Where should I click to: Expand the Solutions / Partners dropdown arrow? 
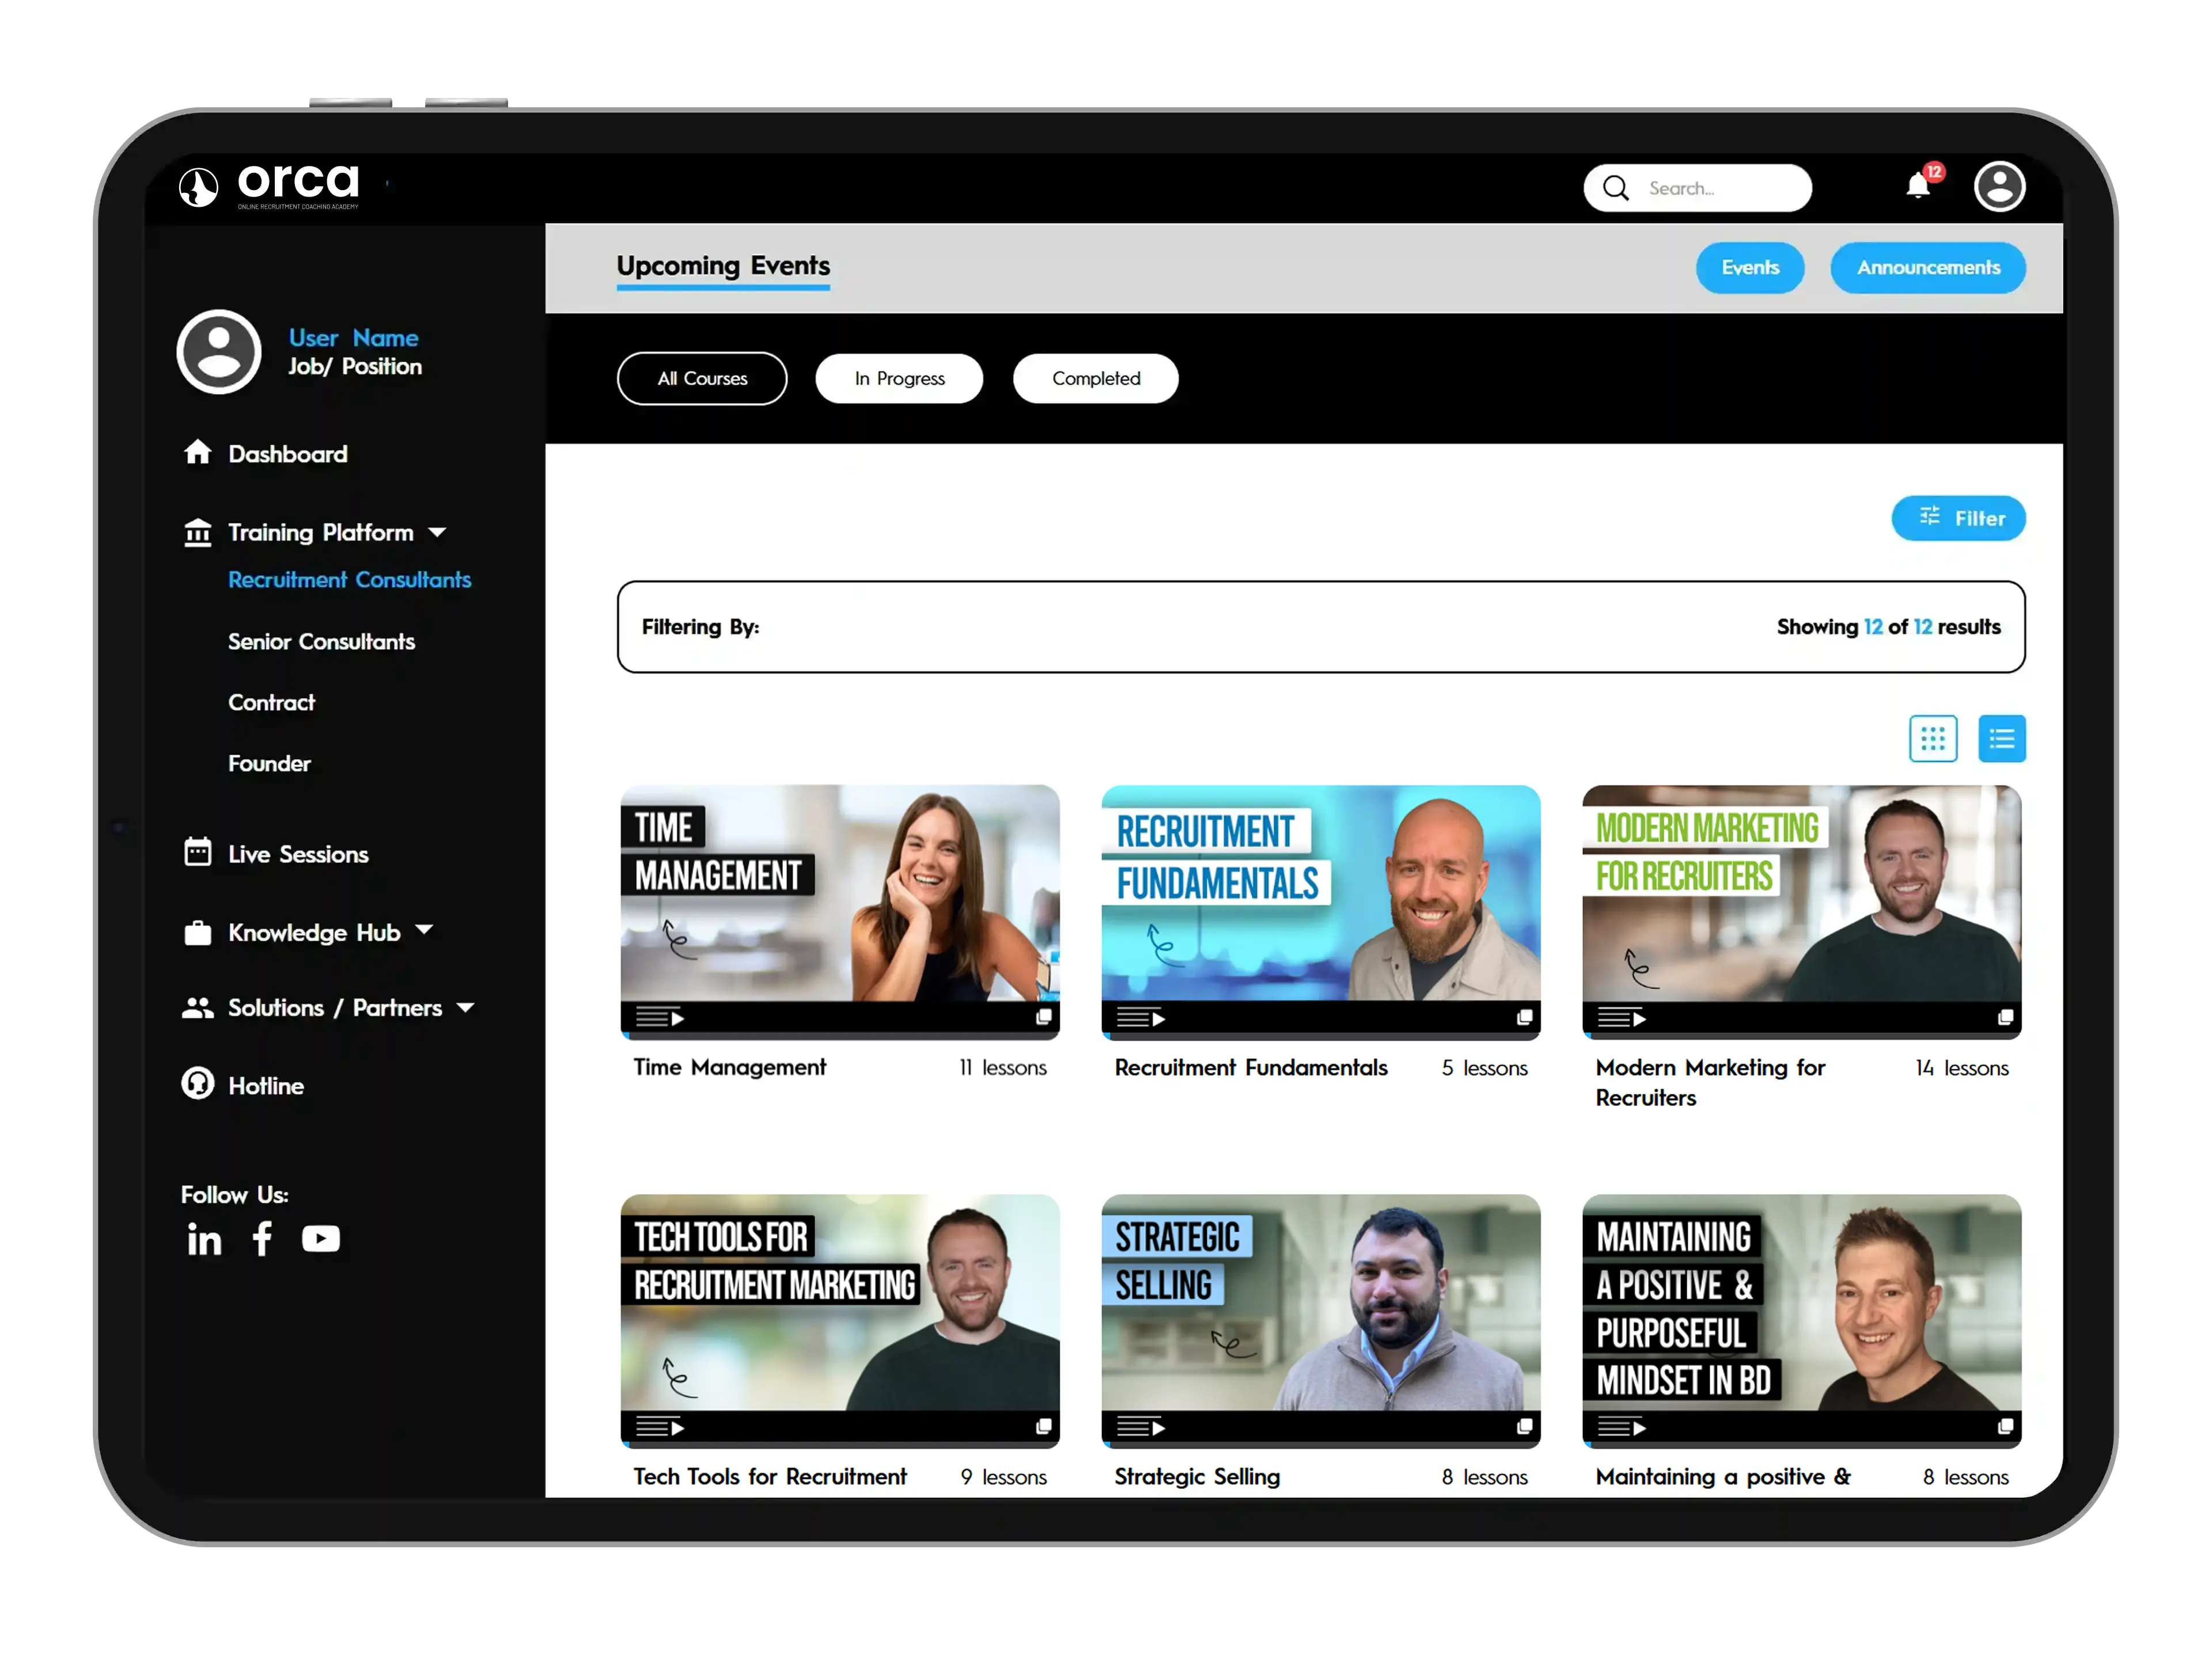pos(465,1007)
